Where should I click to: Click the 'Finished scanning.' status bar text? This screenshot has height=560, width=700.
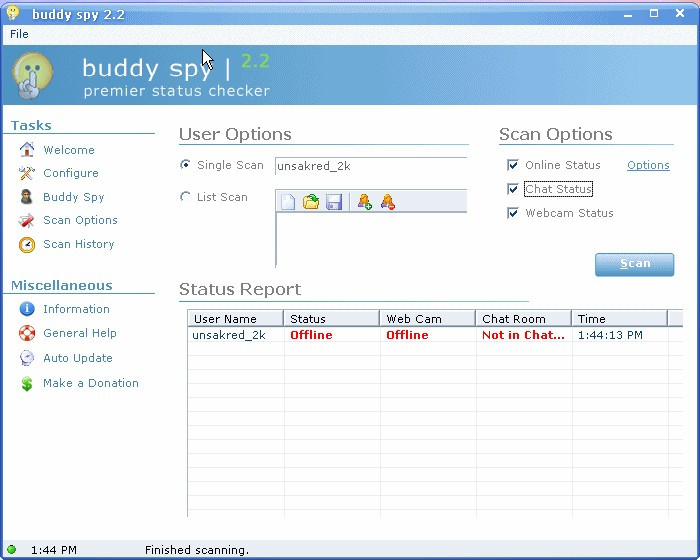pyautogui.click(x=197, y=550)
